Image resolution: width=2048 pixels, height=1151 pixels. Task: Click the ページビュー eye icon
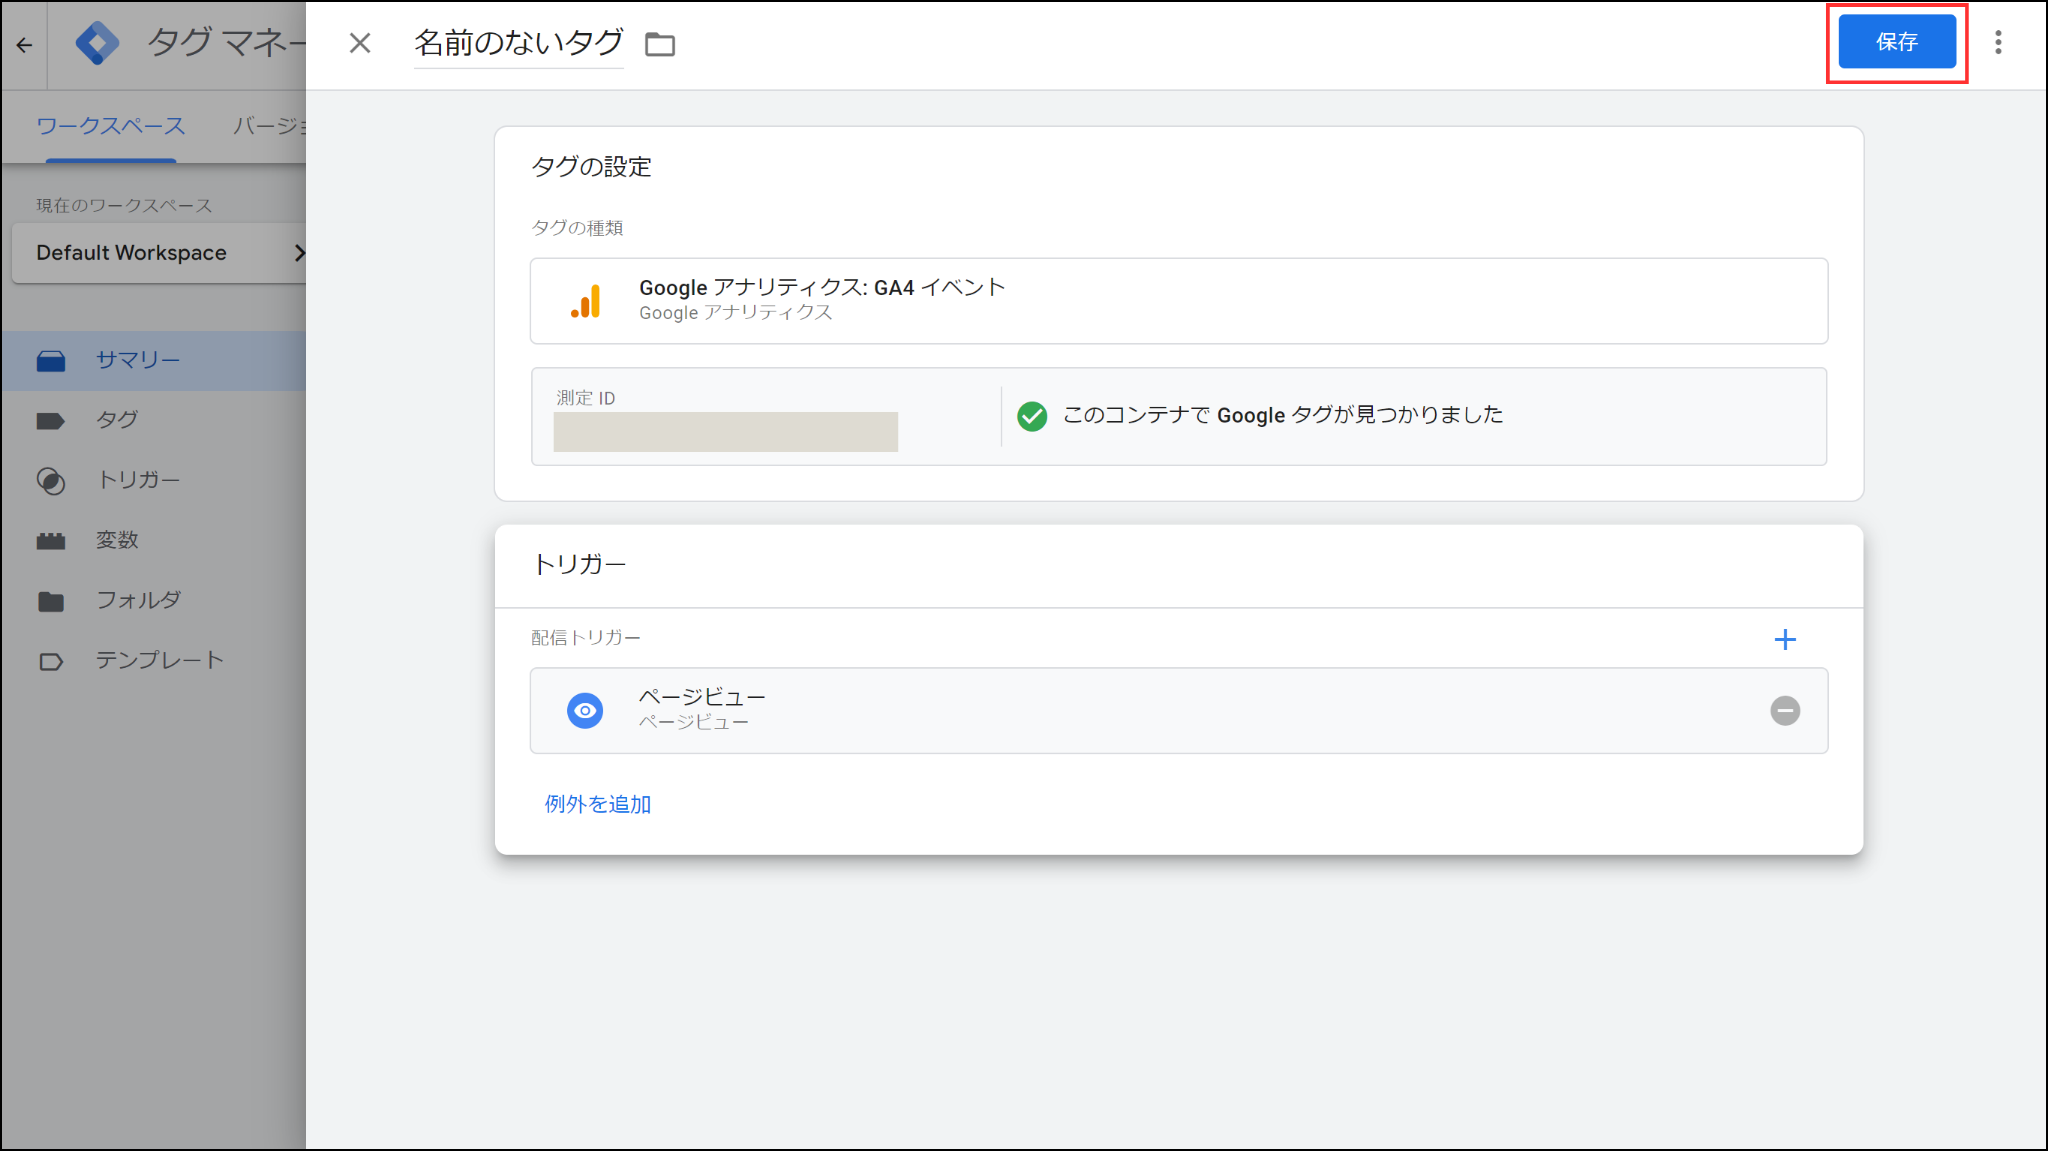[x=585, y=711]
